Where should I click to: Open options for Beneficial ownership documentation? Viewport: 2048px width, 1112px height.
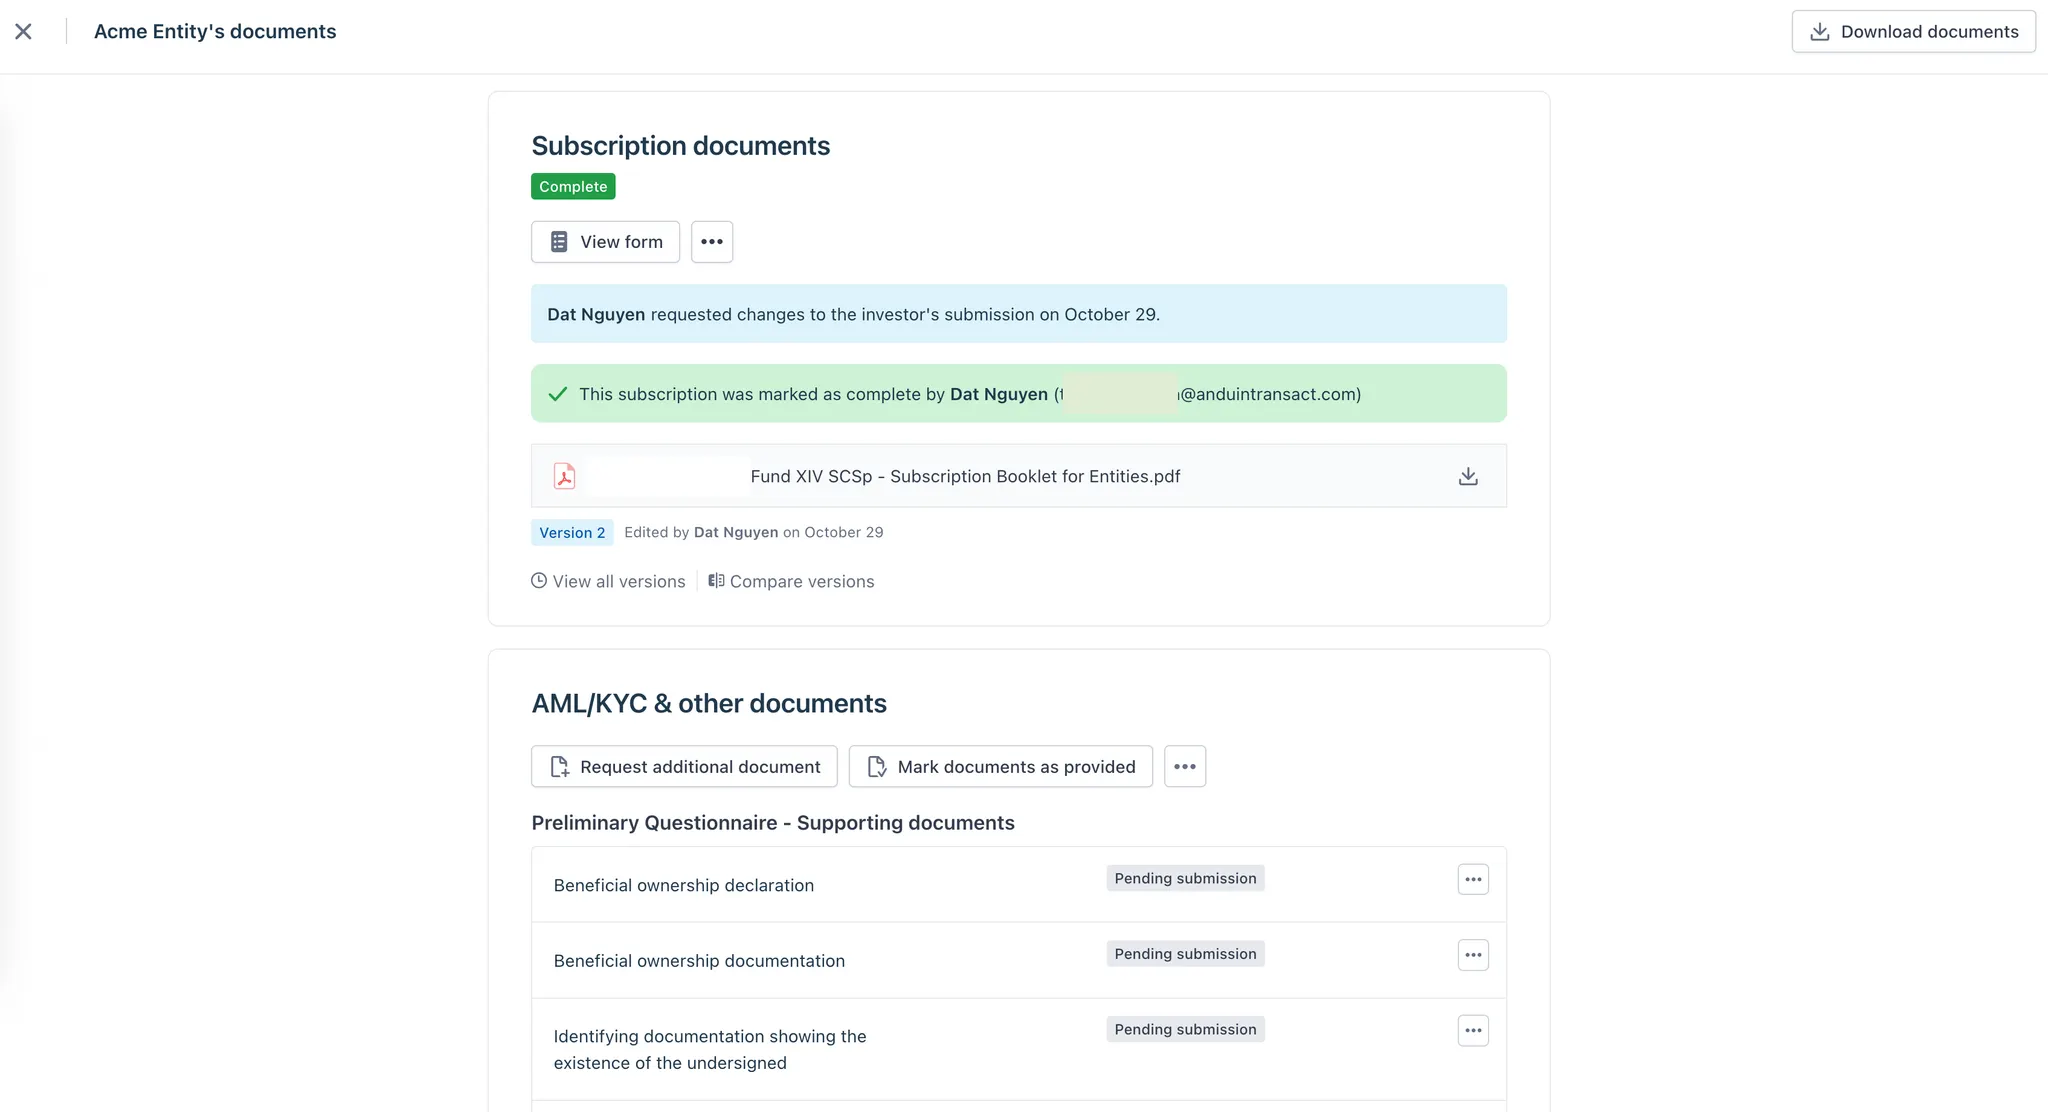1473,955
